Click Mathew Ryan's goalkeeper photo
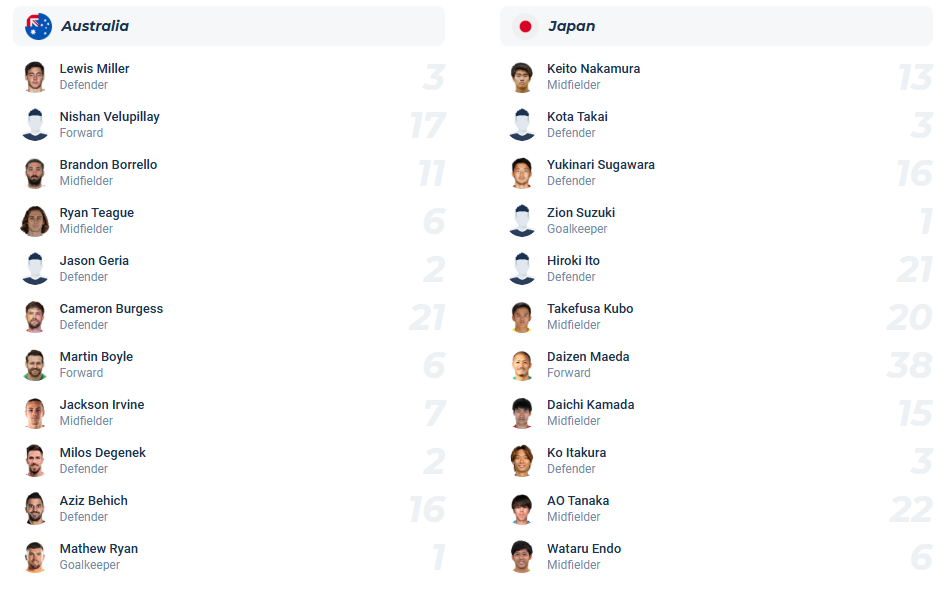This screenshot has width=945, height=593. click(x=35, y=557)
